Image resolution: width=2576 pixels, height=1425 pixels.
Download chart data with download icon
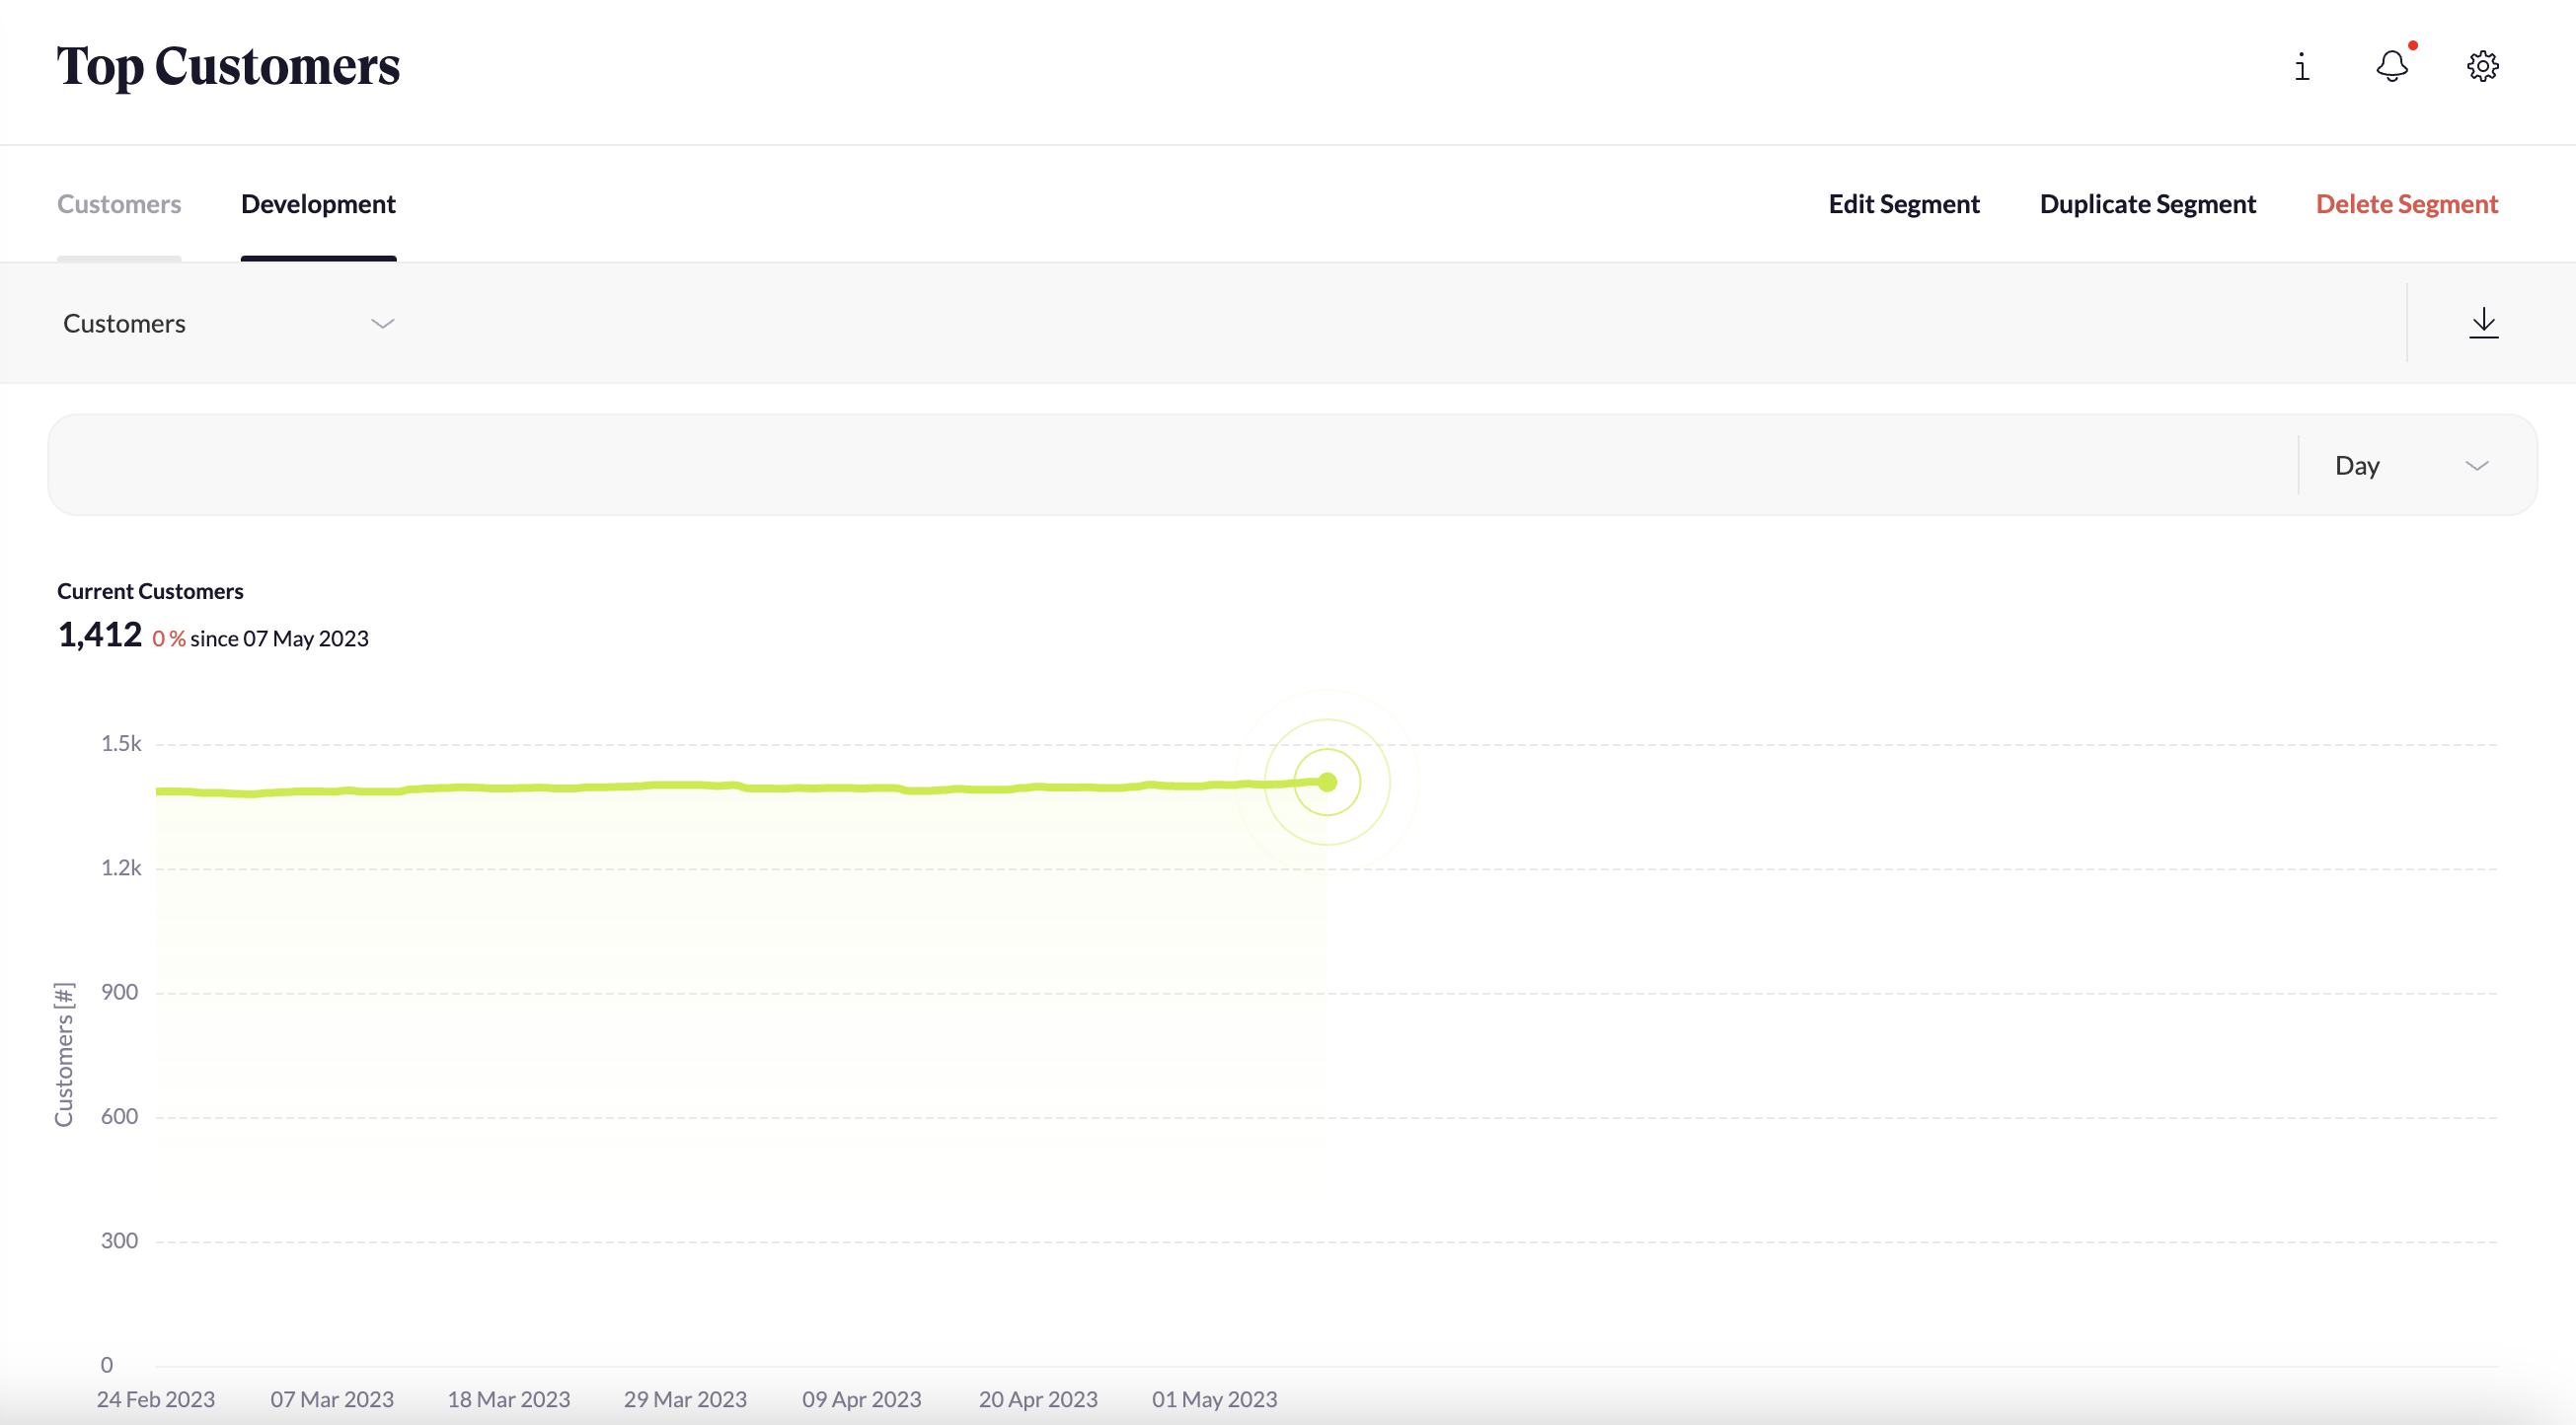coord(2484,322)
